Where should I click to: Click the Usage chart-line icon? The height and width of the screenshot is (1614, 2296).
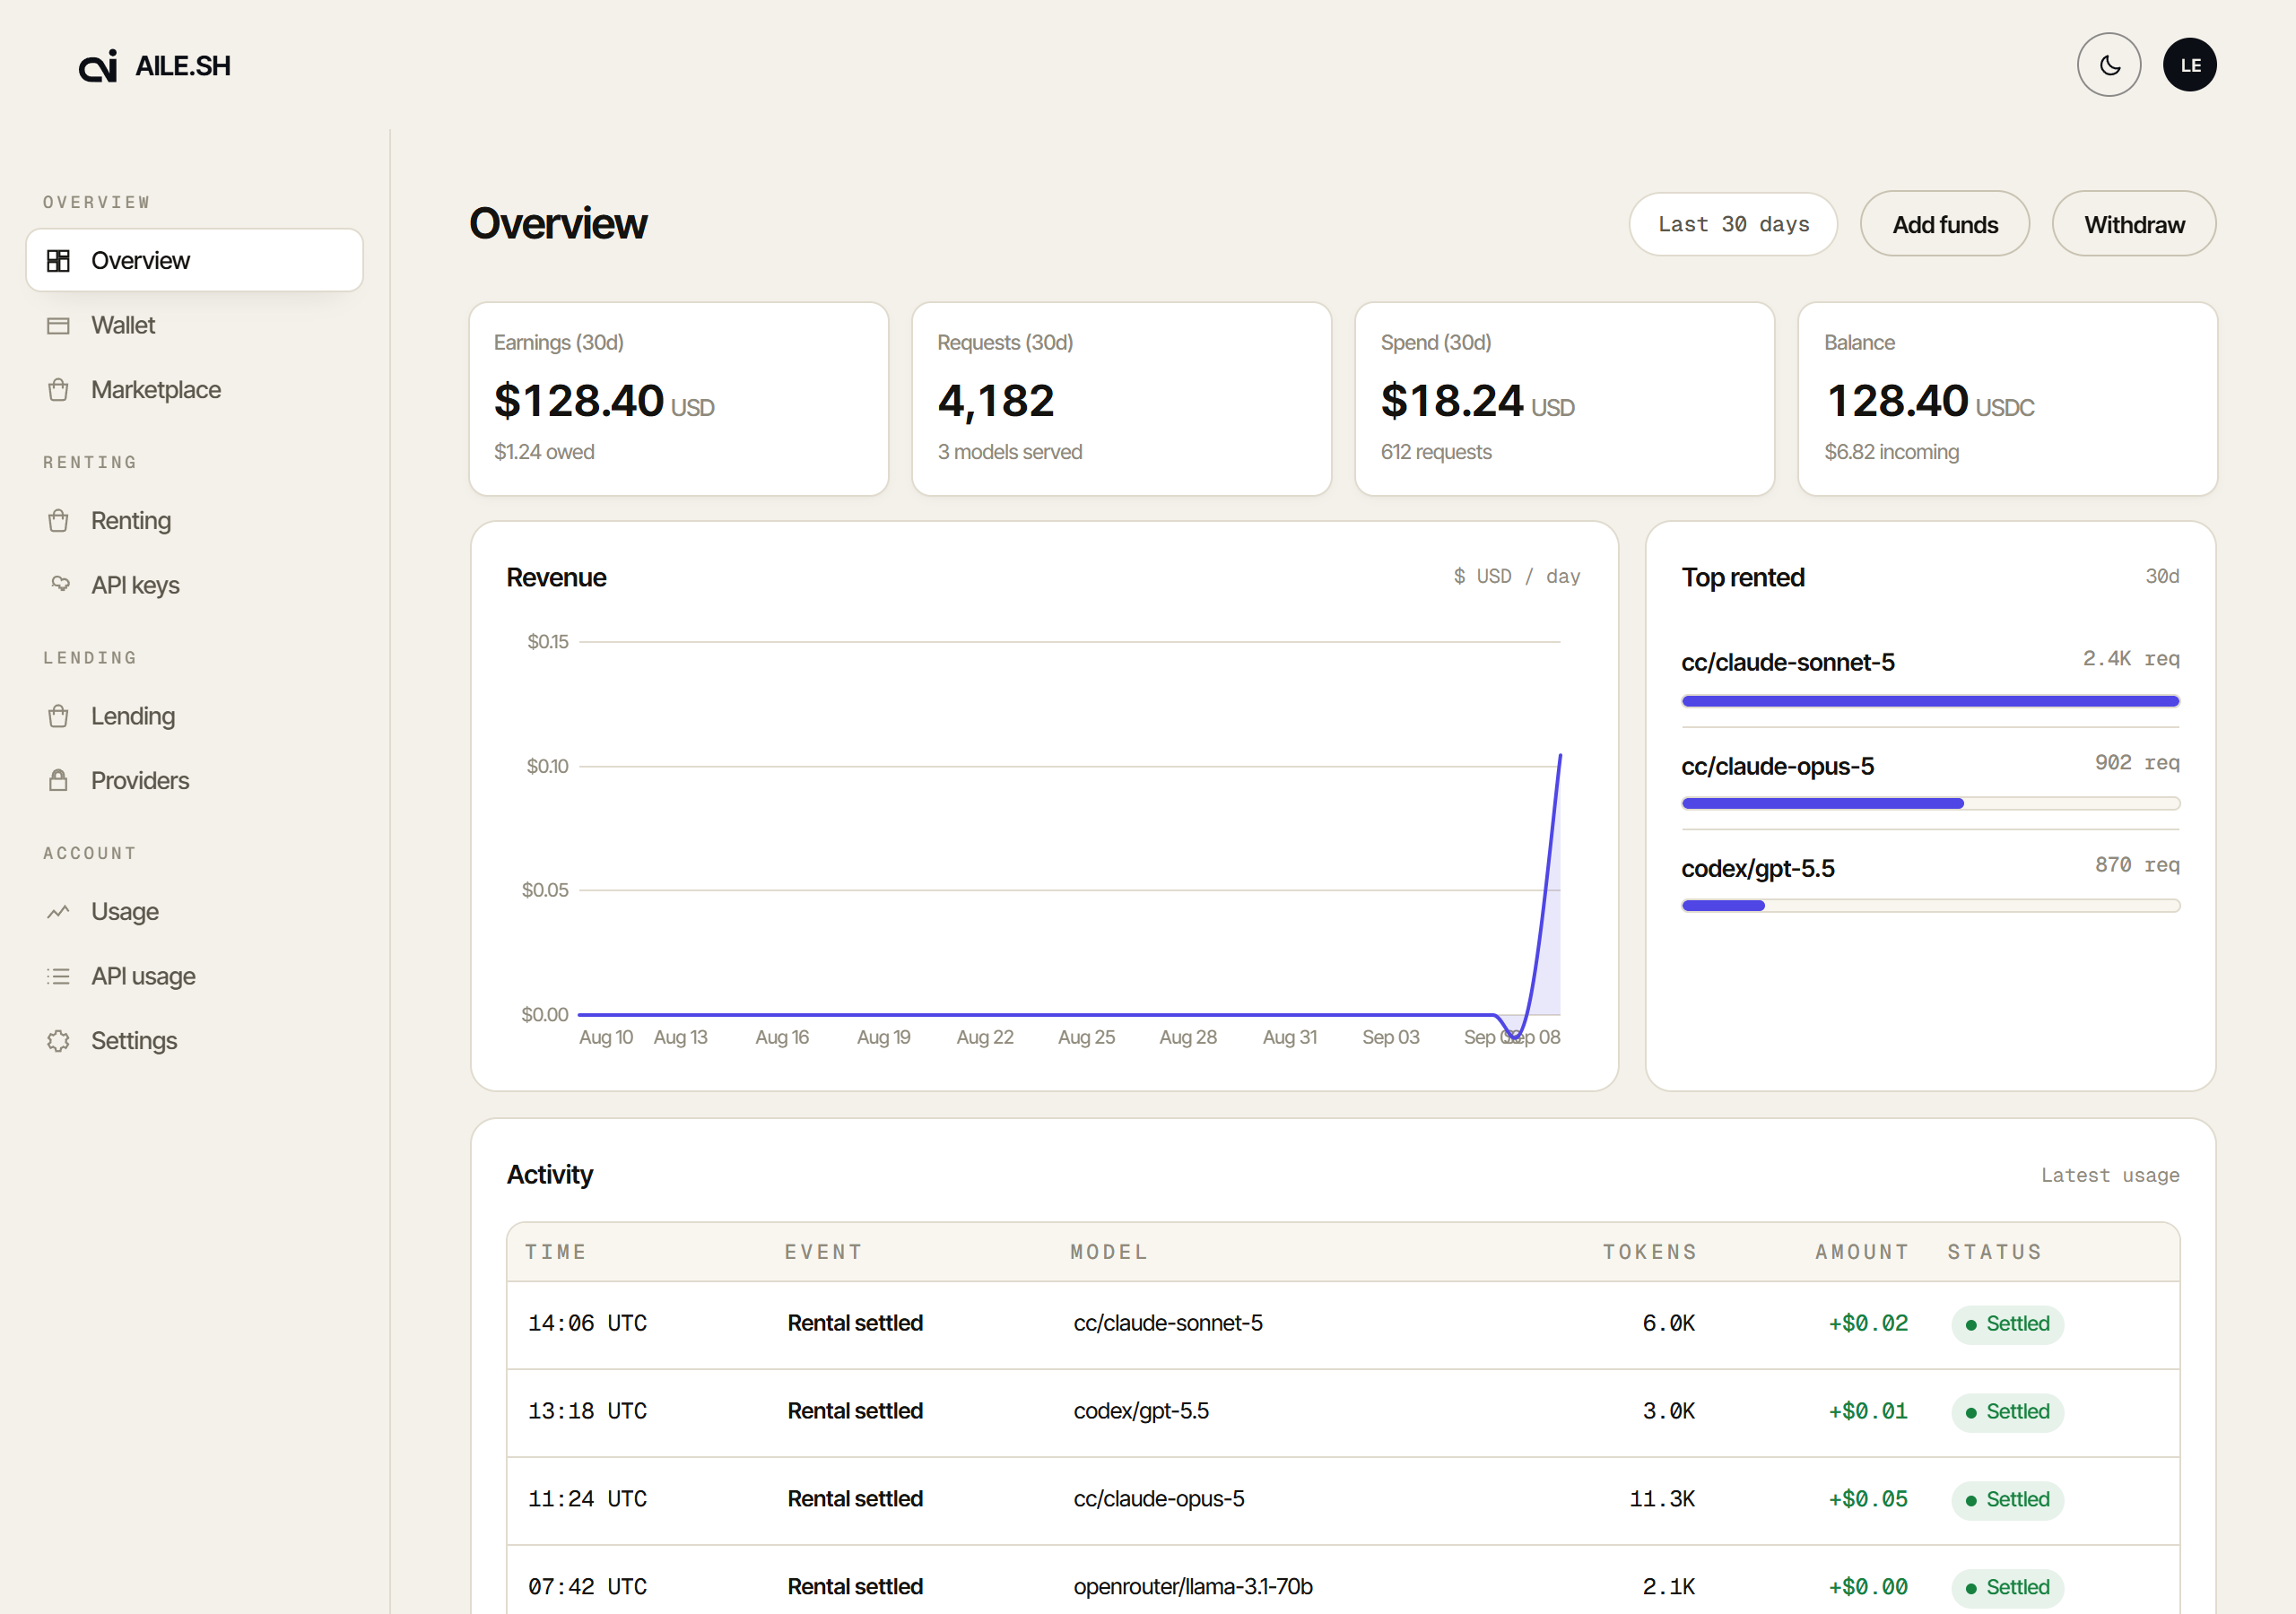[59, 911]
